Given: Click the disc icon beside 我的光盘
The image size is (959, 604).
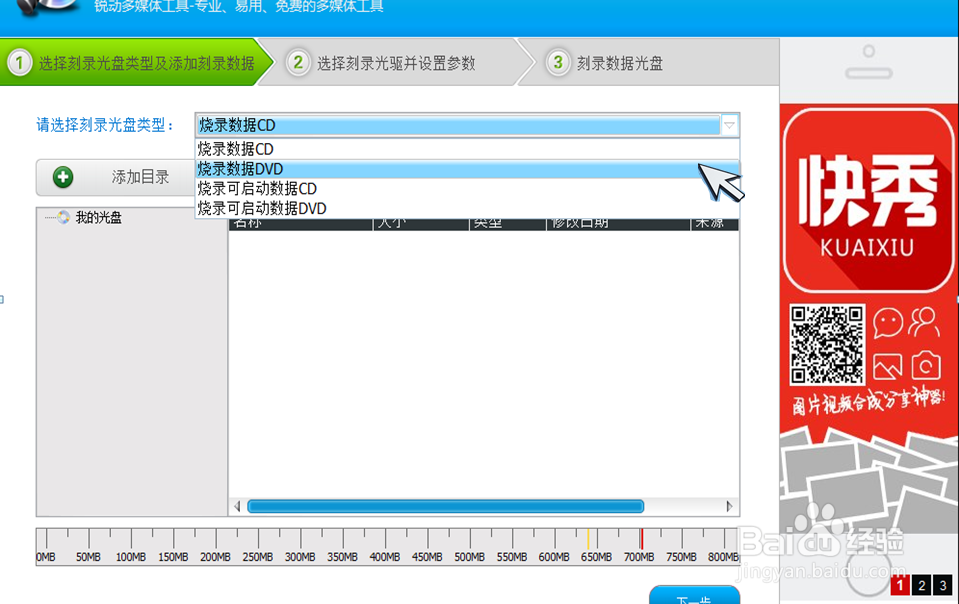Looking at the screenshot, I should pyautogui.click(x=64, y=218).
